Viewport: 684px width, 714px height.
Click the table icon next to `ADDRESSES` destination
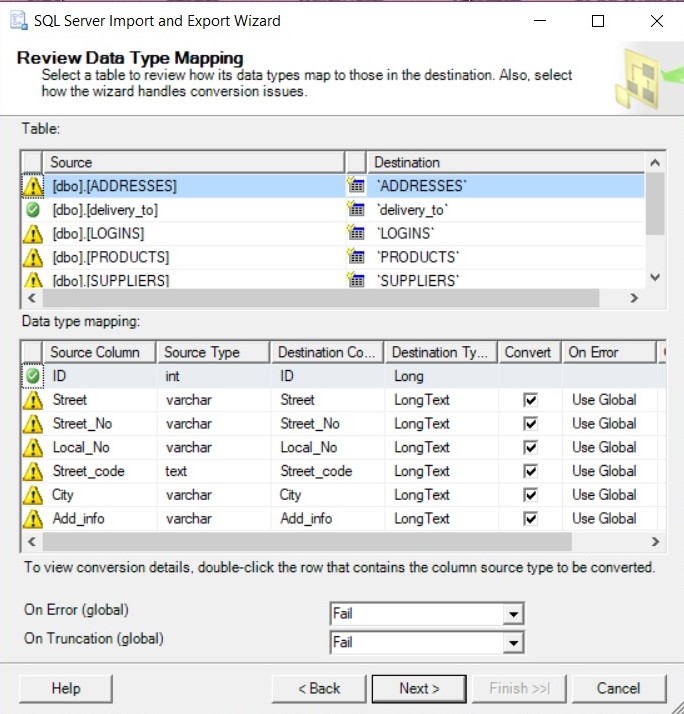click(x=356, y=185)
